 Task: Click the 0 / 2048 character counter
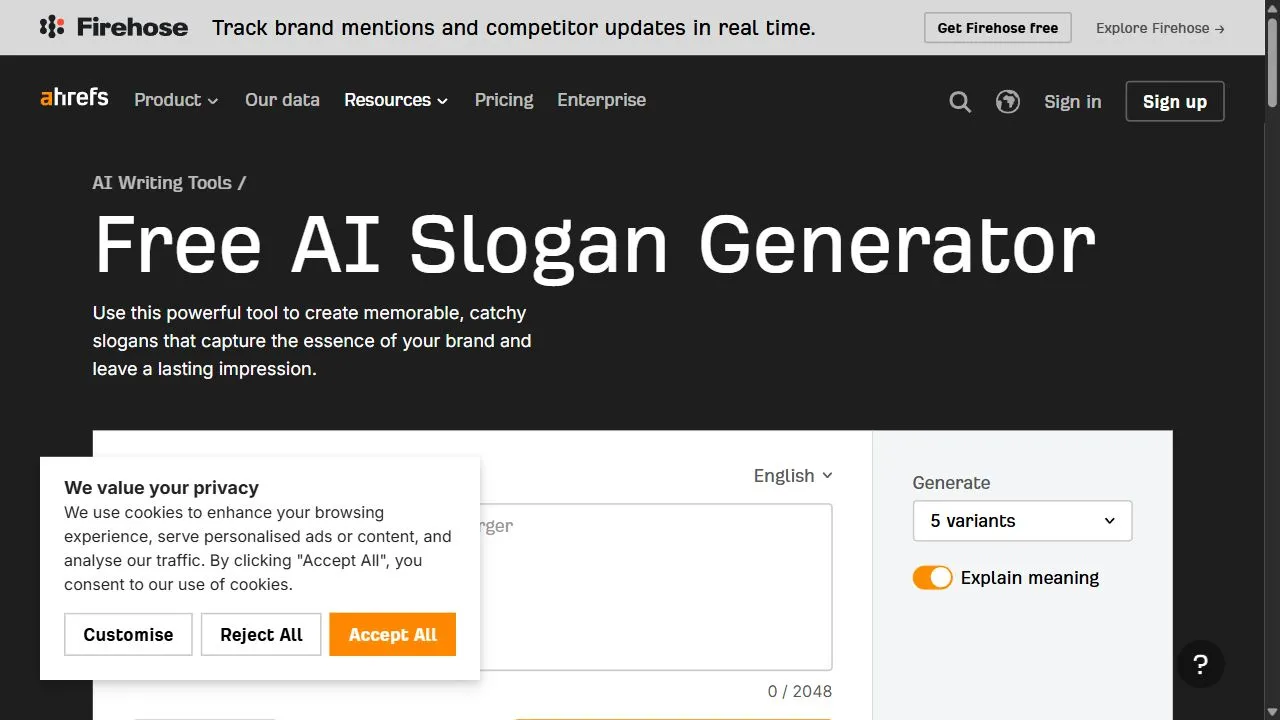click(x=799, y=691)
